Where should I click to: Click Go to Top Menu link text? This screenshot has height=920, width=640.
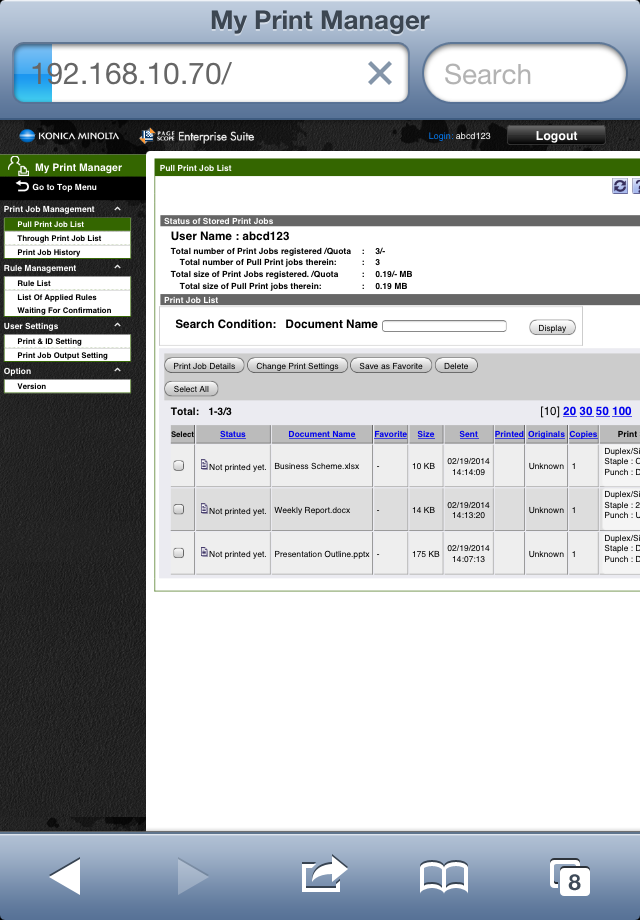pyautogui.click(x=65, y=187)
